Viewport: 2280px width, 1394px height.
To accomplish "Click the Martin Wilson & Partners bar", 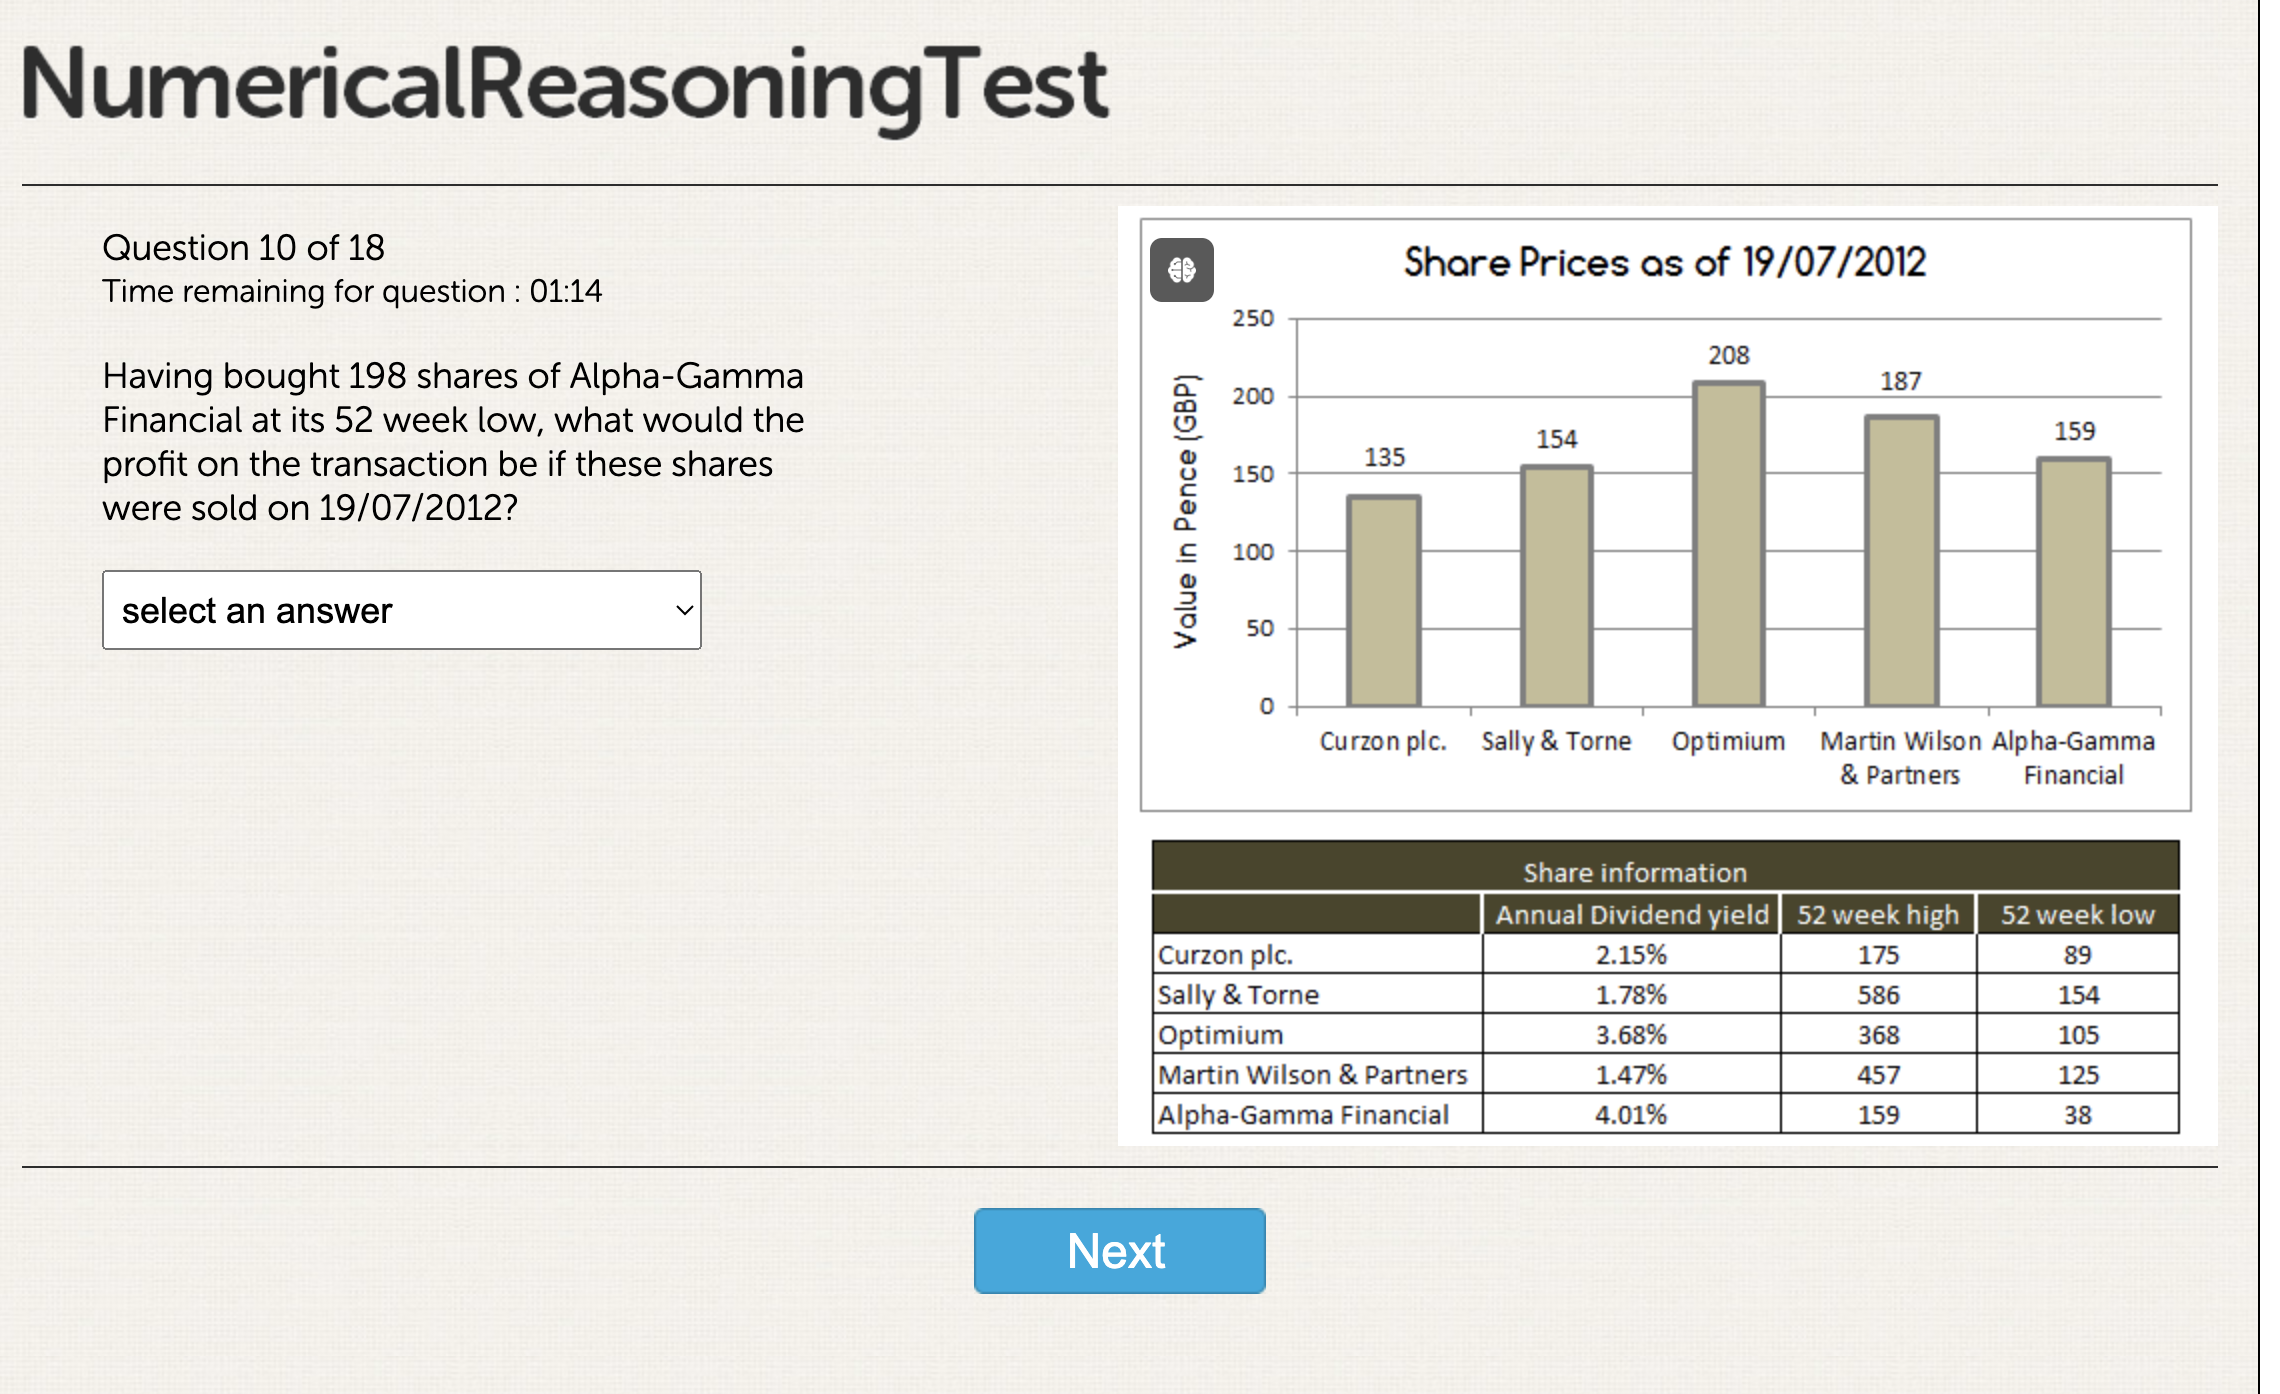I will 1901,561.
